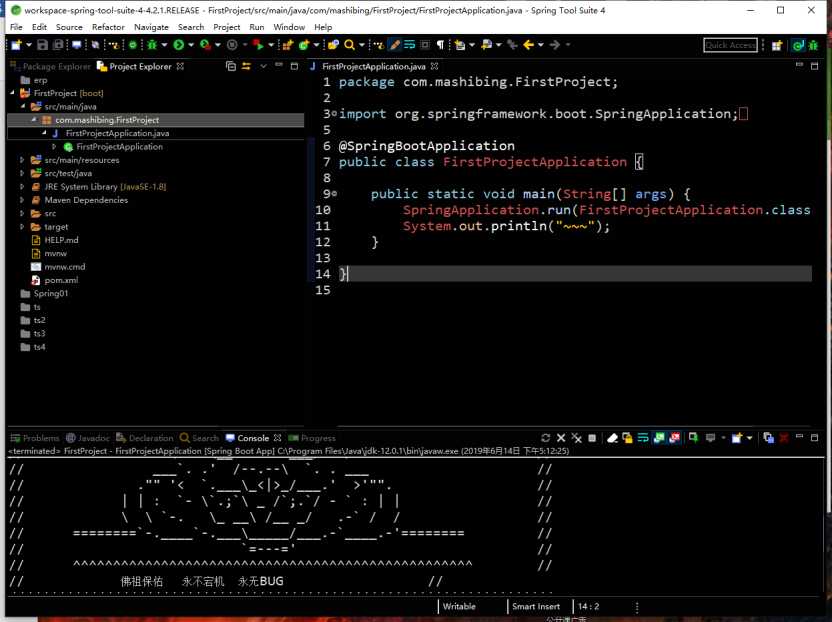Switch to the Progress tab
Viewport: 832px width, 622px height.
[312, 438]
